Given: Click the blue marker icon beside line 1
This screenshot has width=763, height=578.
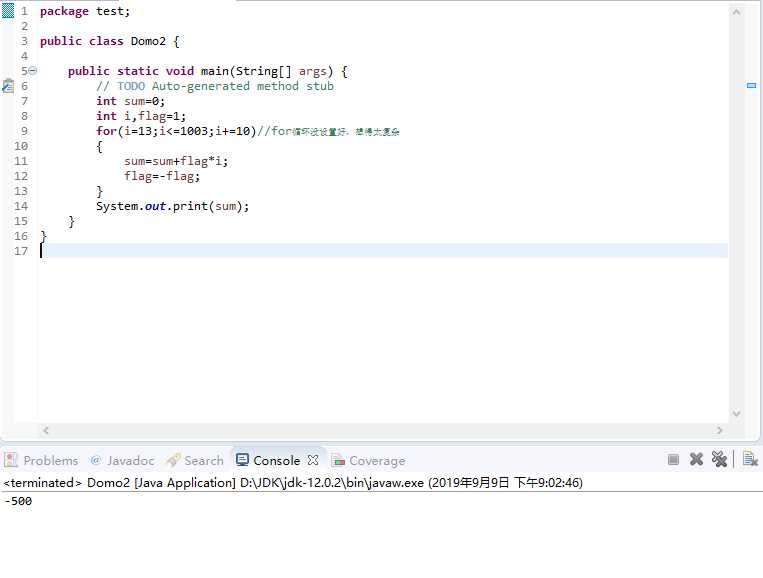Looking at the screenshot, I should click(x=8, y=11).
